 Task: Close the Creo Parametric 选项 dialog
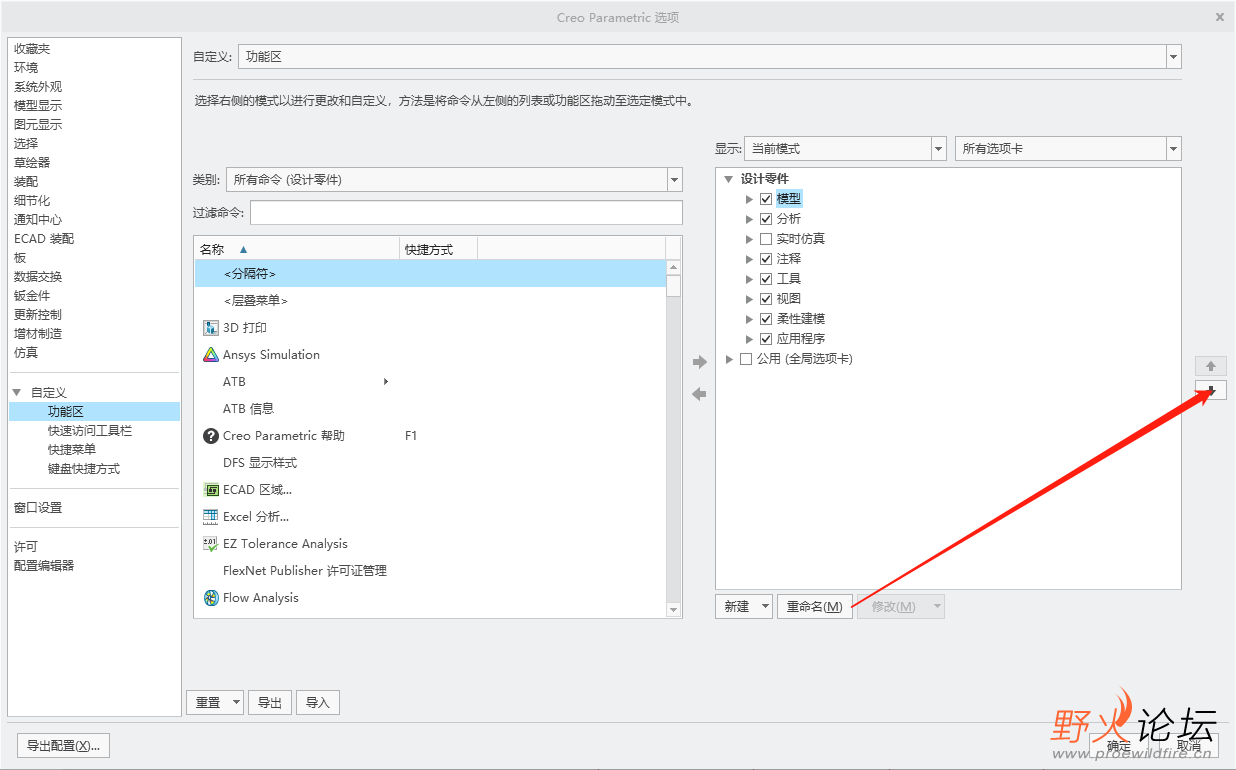click(1219, 17)
